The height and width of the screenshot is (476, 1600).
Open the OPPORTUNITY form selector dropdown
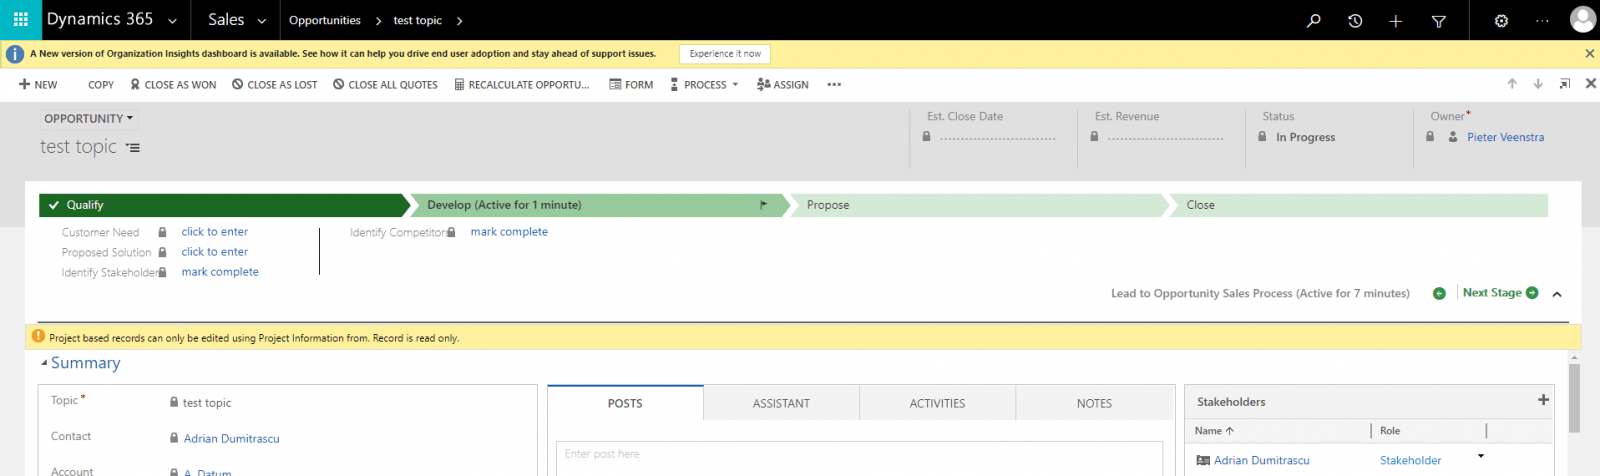[x=88, y=118]
